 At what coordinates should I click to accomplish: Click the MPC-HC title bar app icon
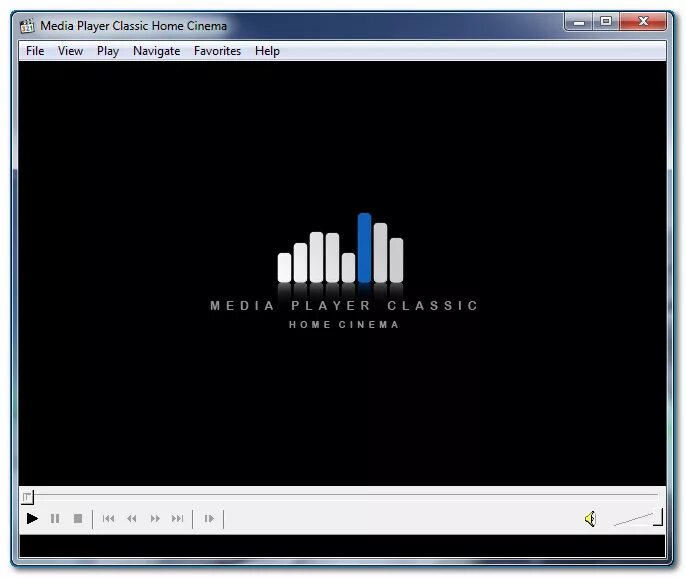click(x=27, y=26)
